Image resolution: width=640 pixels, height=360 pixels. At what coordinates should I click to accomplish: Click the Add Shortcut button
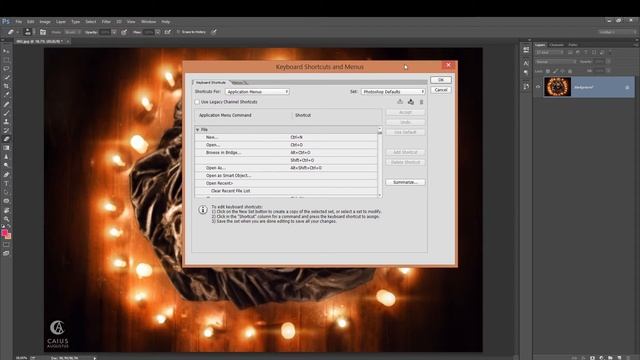[x=405, y=152]
